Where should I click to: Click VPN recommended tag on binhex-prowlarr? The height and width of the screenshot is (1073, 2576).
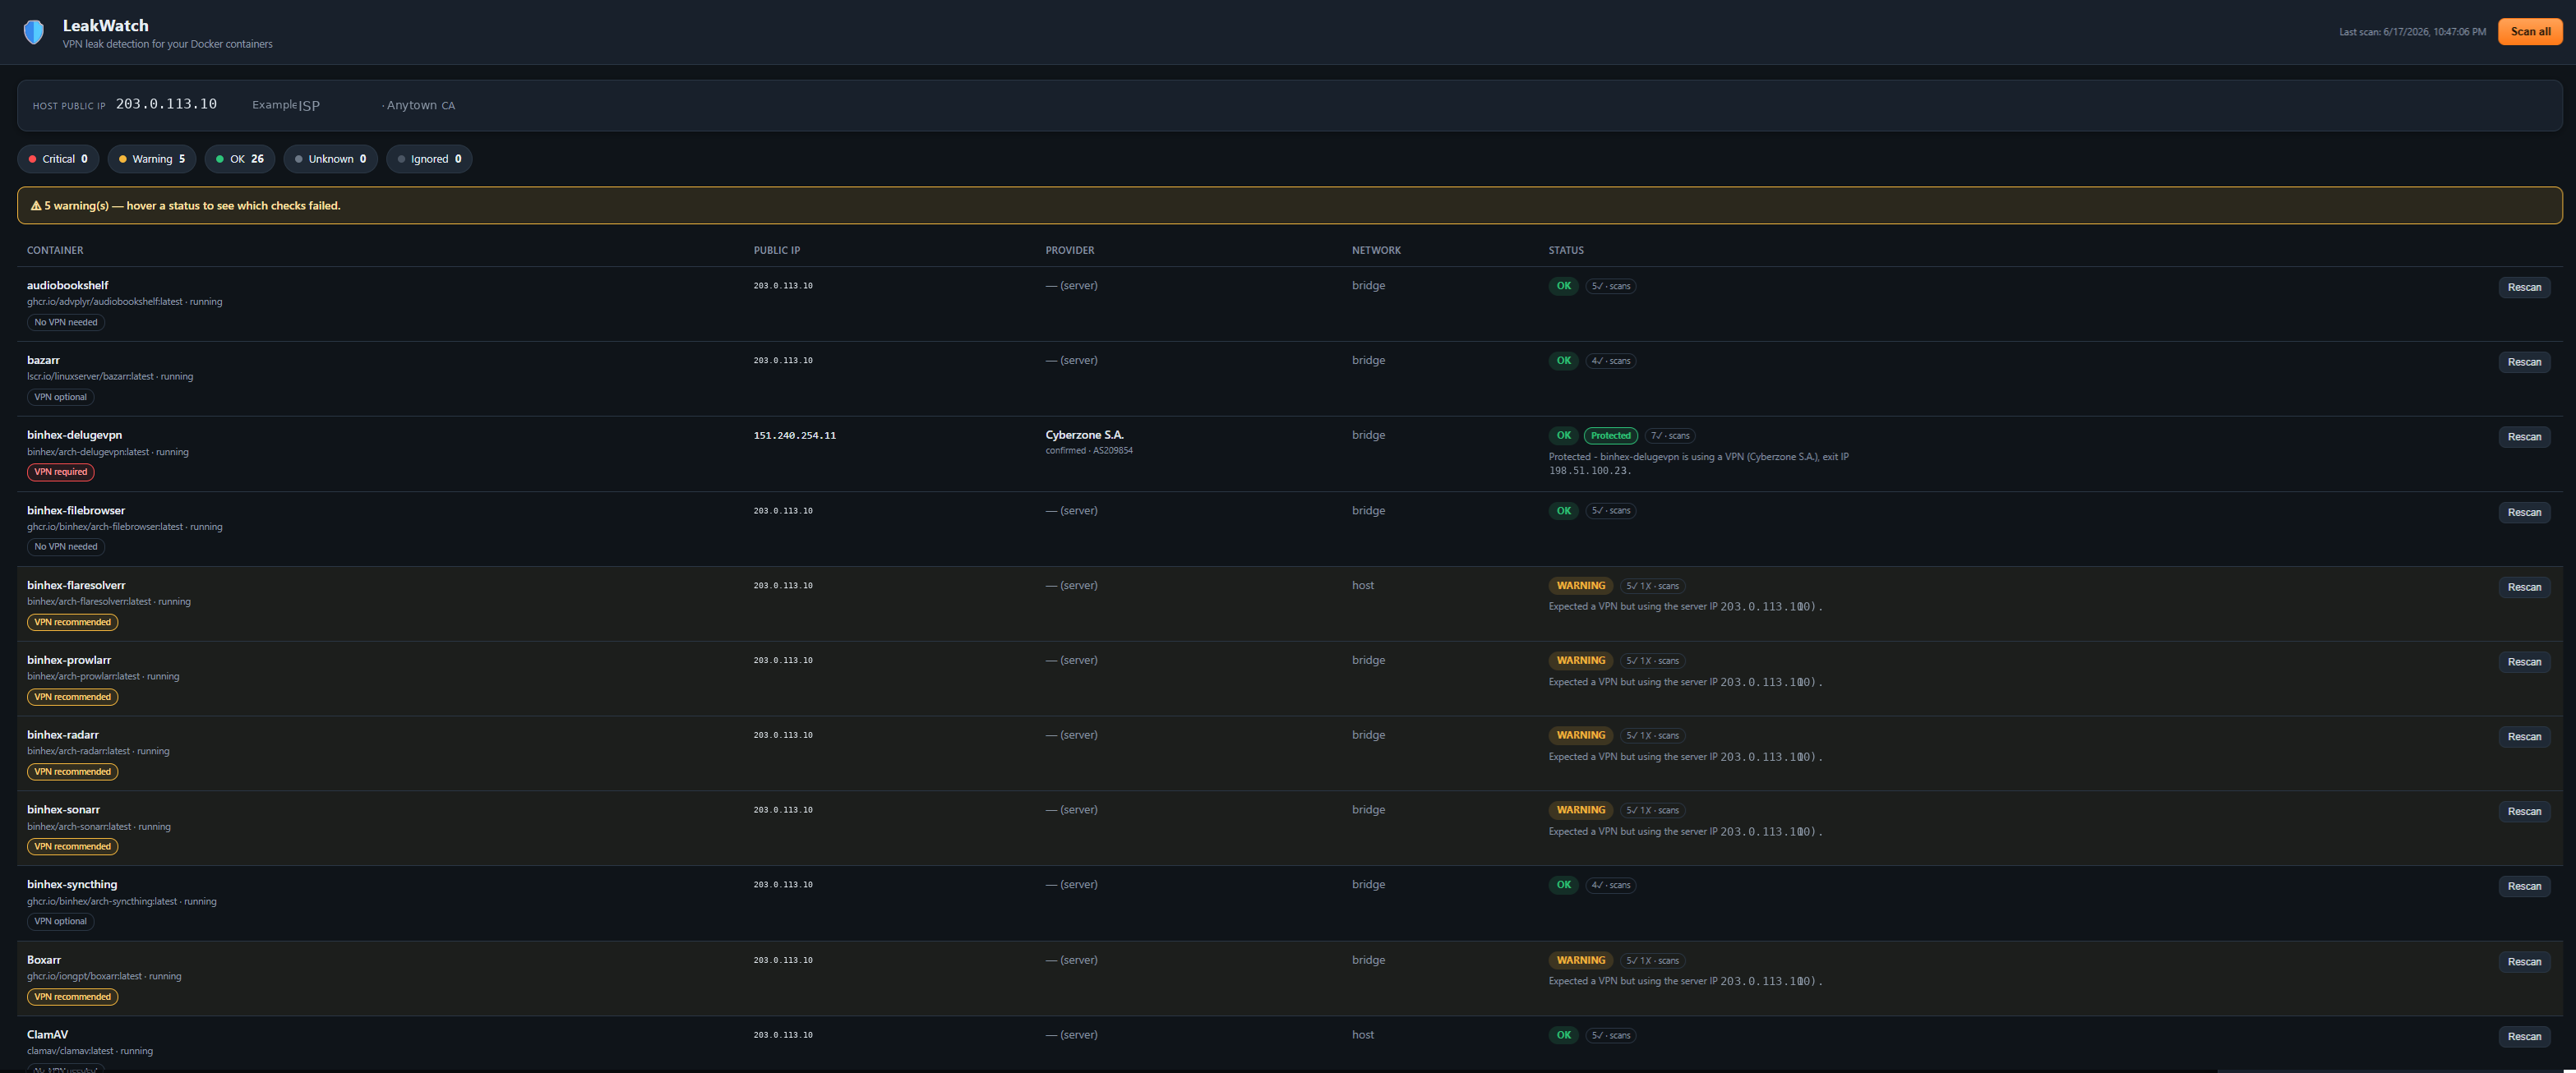72,697
